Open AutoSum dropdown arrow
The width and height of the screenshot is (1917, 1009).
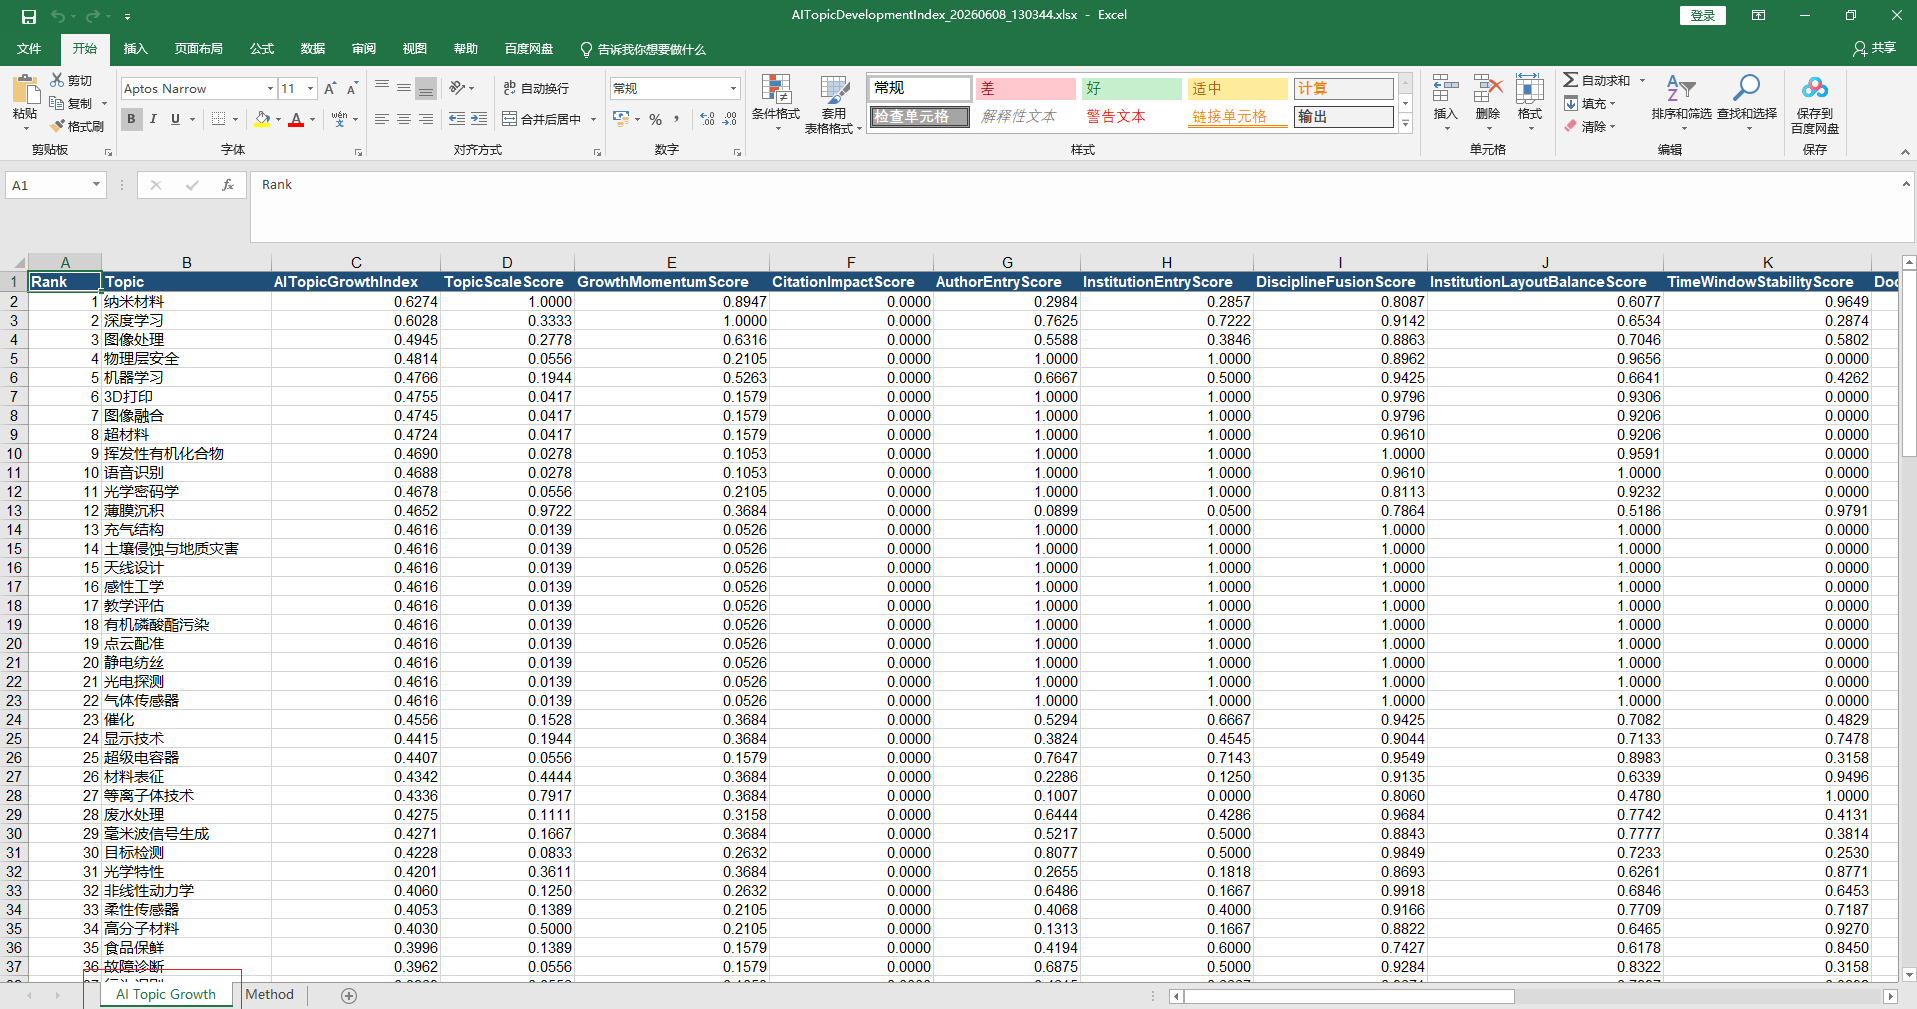(1642, 80)
